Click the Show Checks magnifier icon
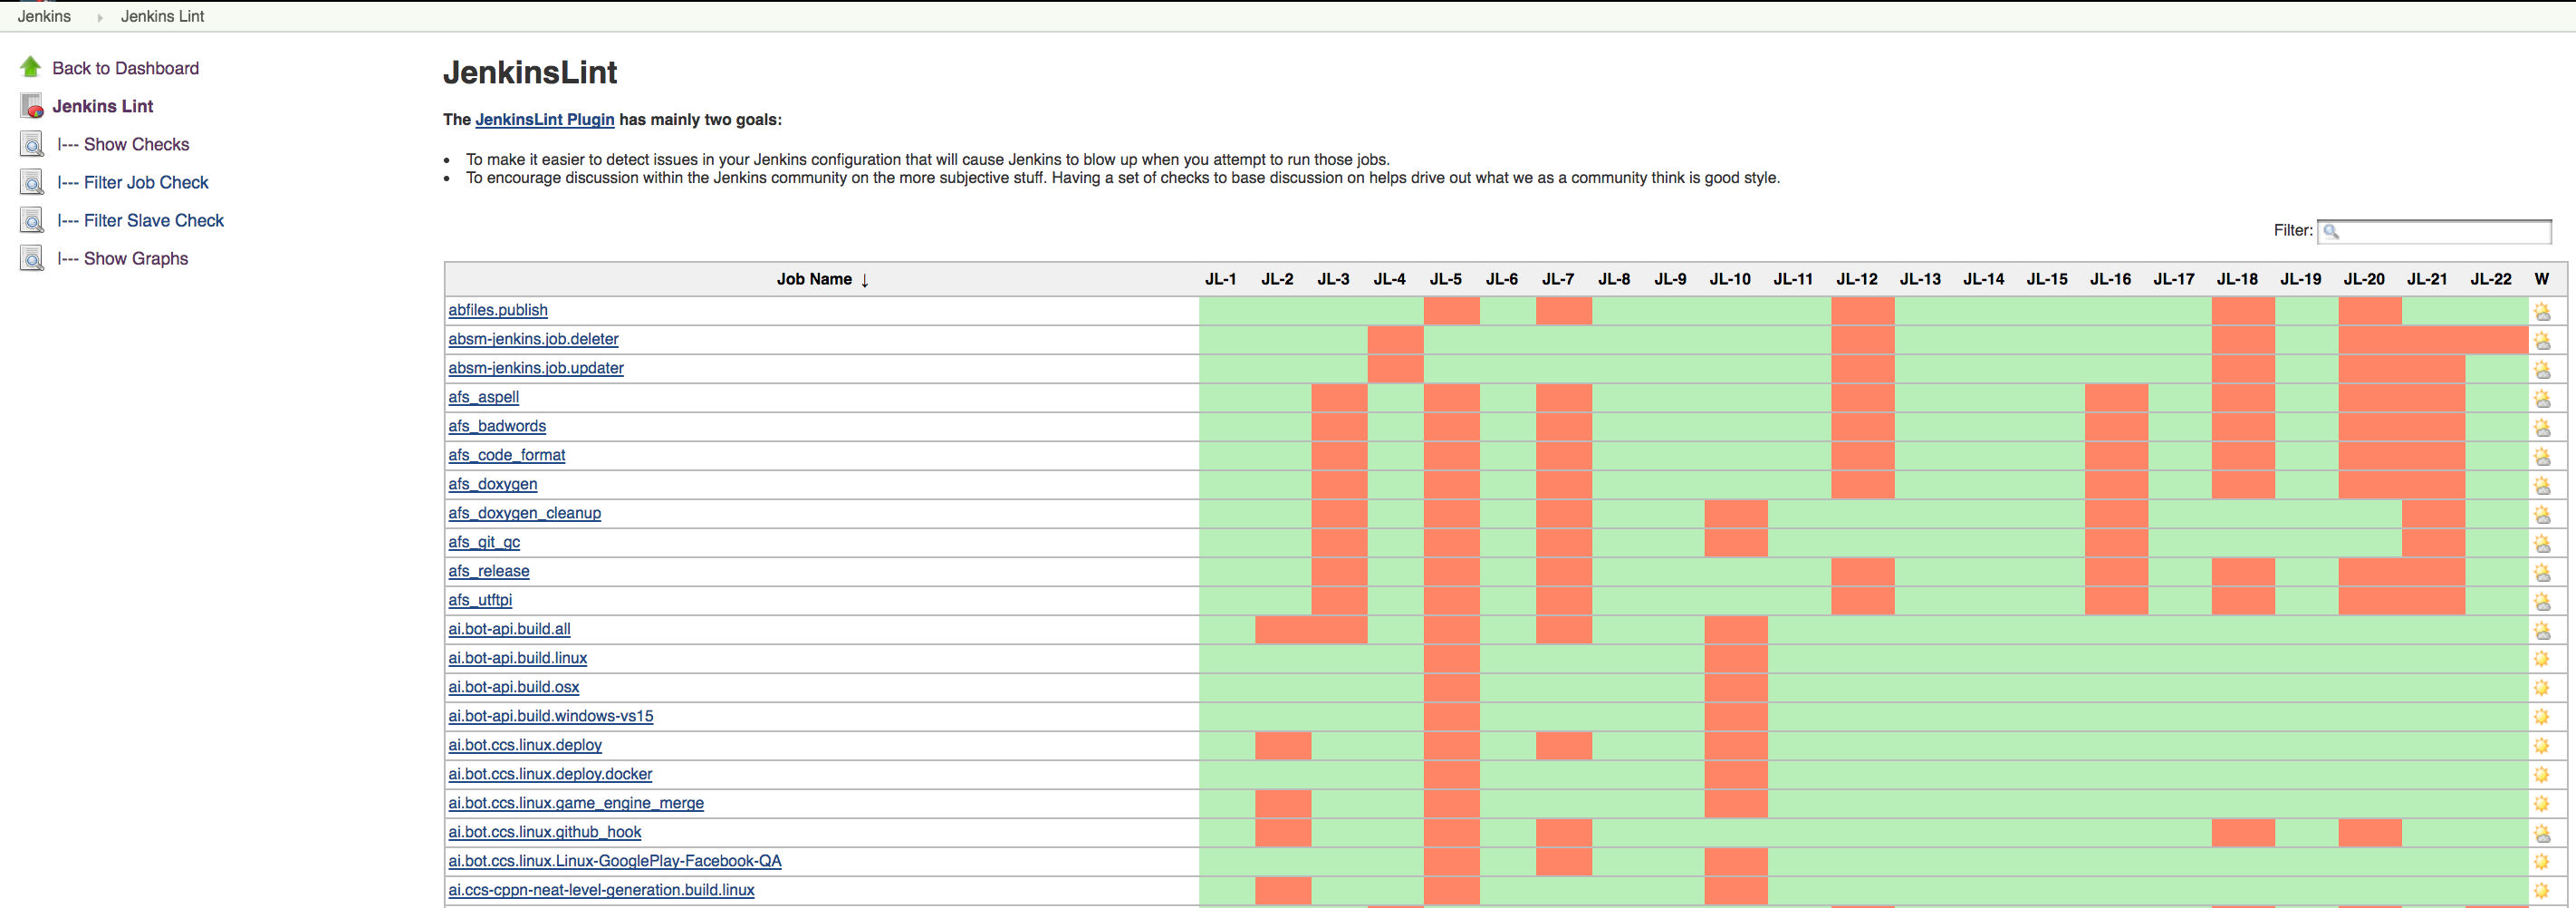The height and width of the screenshot is (908, 2576). coord(32,144)
